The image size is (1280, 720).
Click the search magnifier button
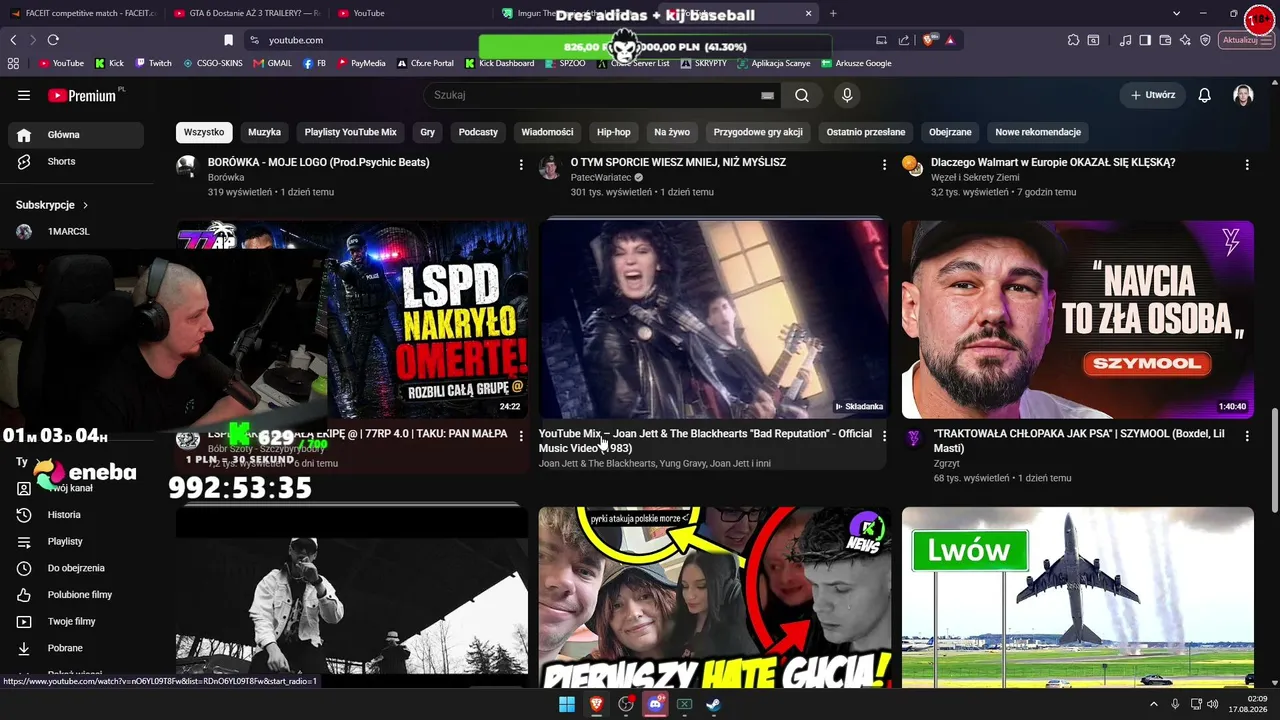802,95
